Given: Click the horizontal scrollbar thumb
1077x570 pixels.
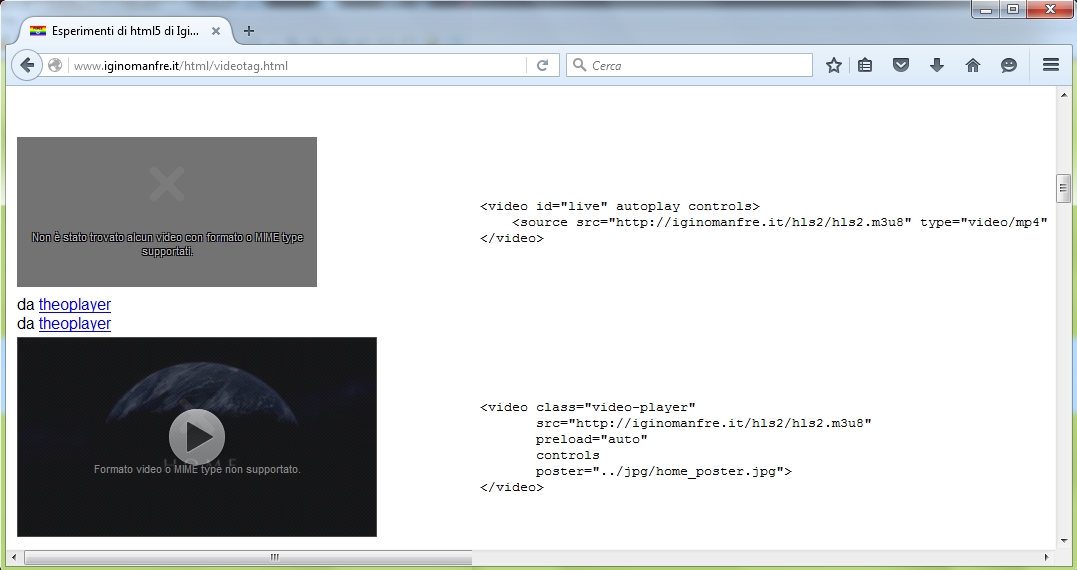Looking at the screenshot, I should [x=247, y=557].
